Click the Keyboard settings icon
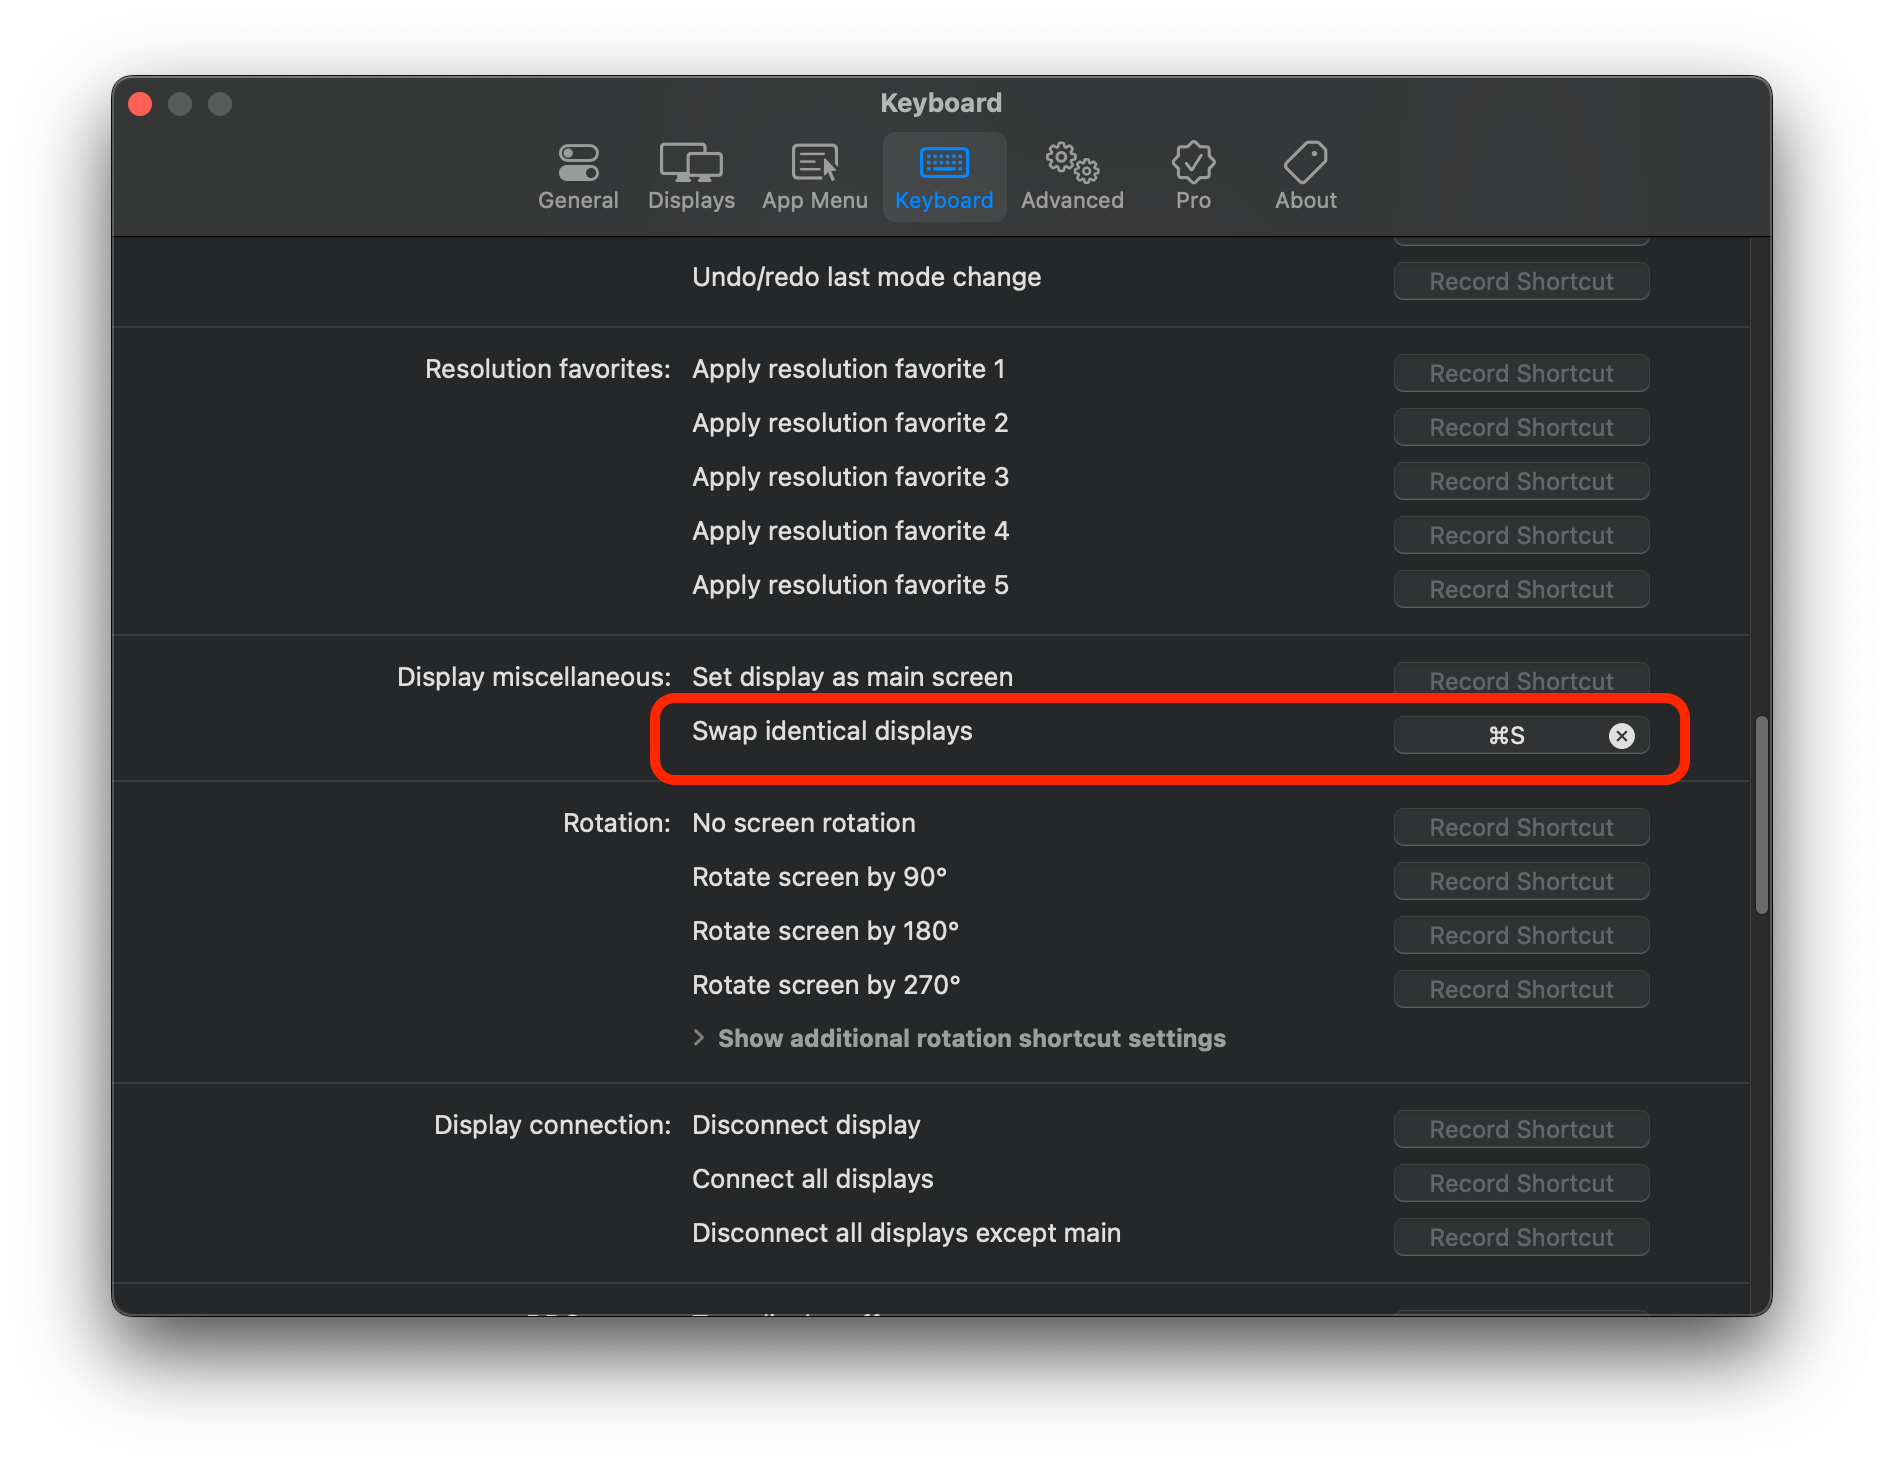This screenshot has width=1884, height=1464. (x=943, y=176)
